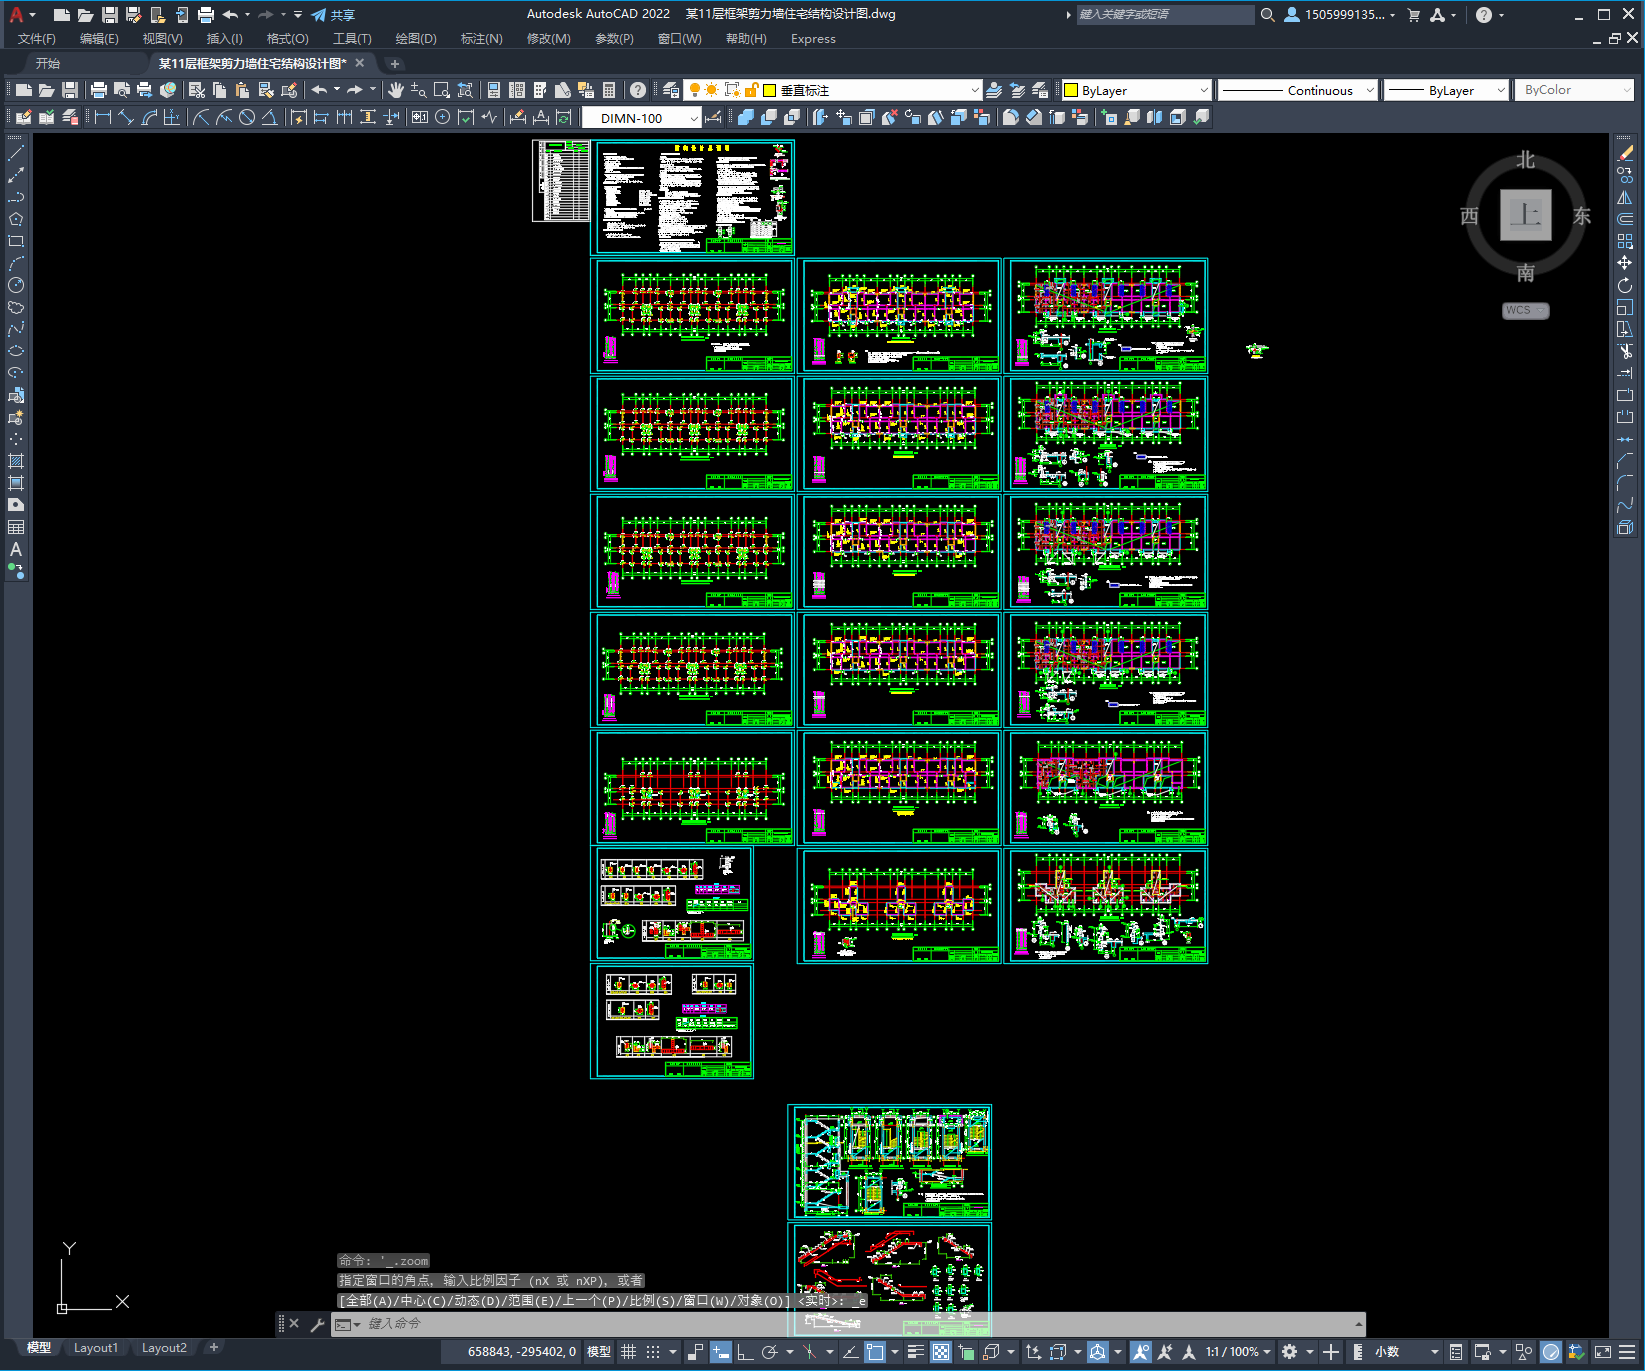
Task: Click the Plot printer icon in the Standard toolbar
Action: pyautogui.click(x=99, y=90)
